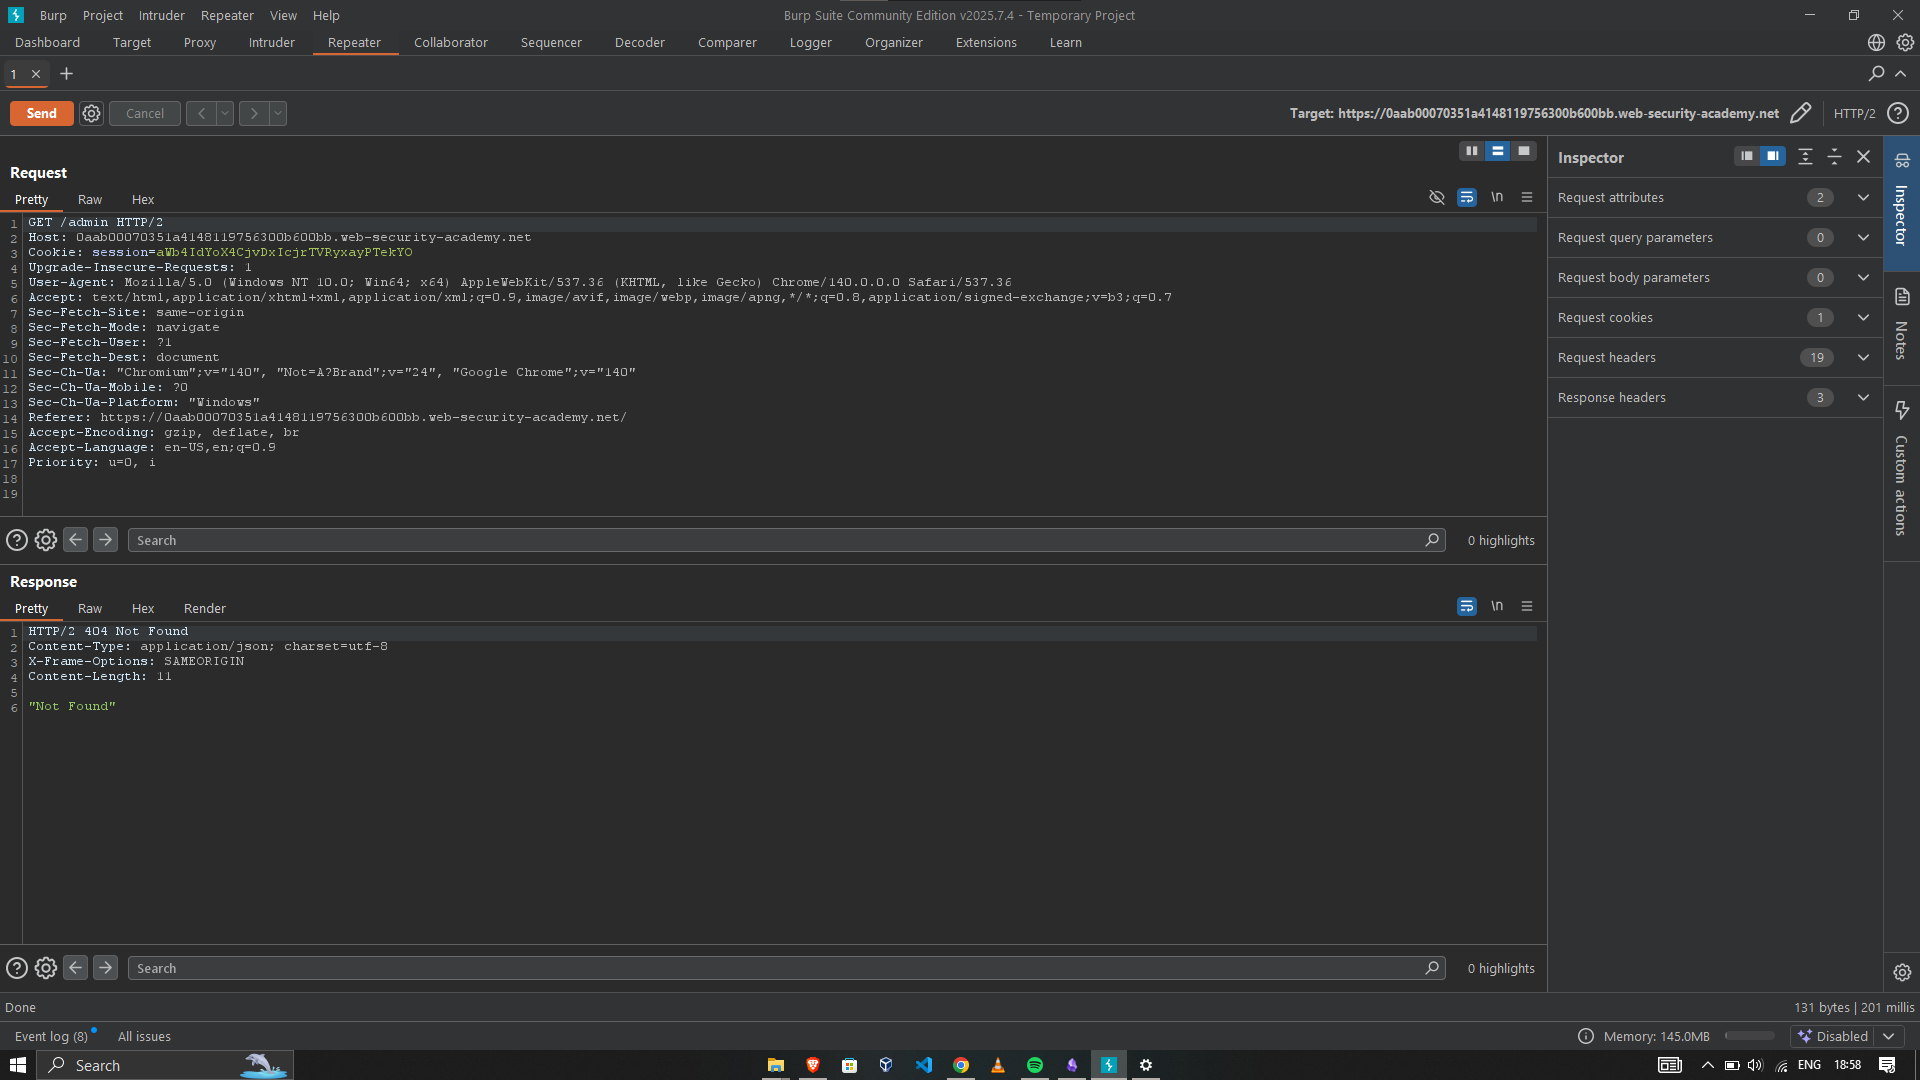Open Burp global settings gear

click(x=1905, y=43)
